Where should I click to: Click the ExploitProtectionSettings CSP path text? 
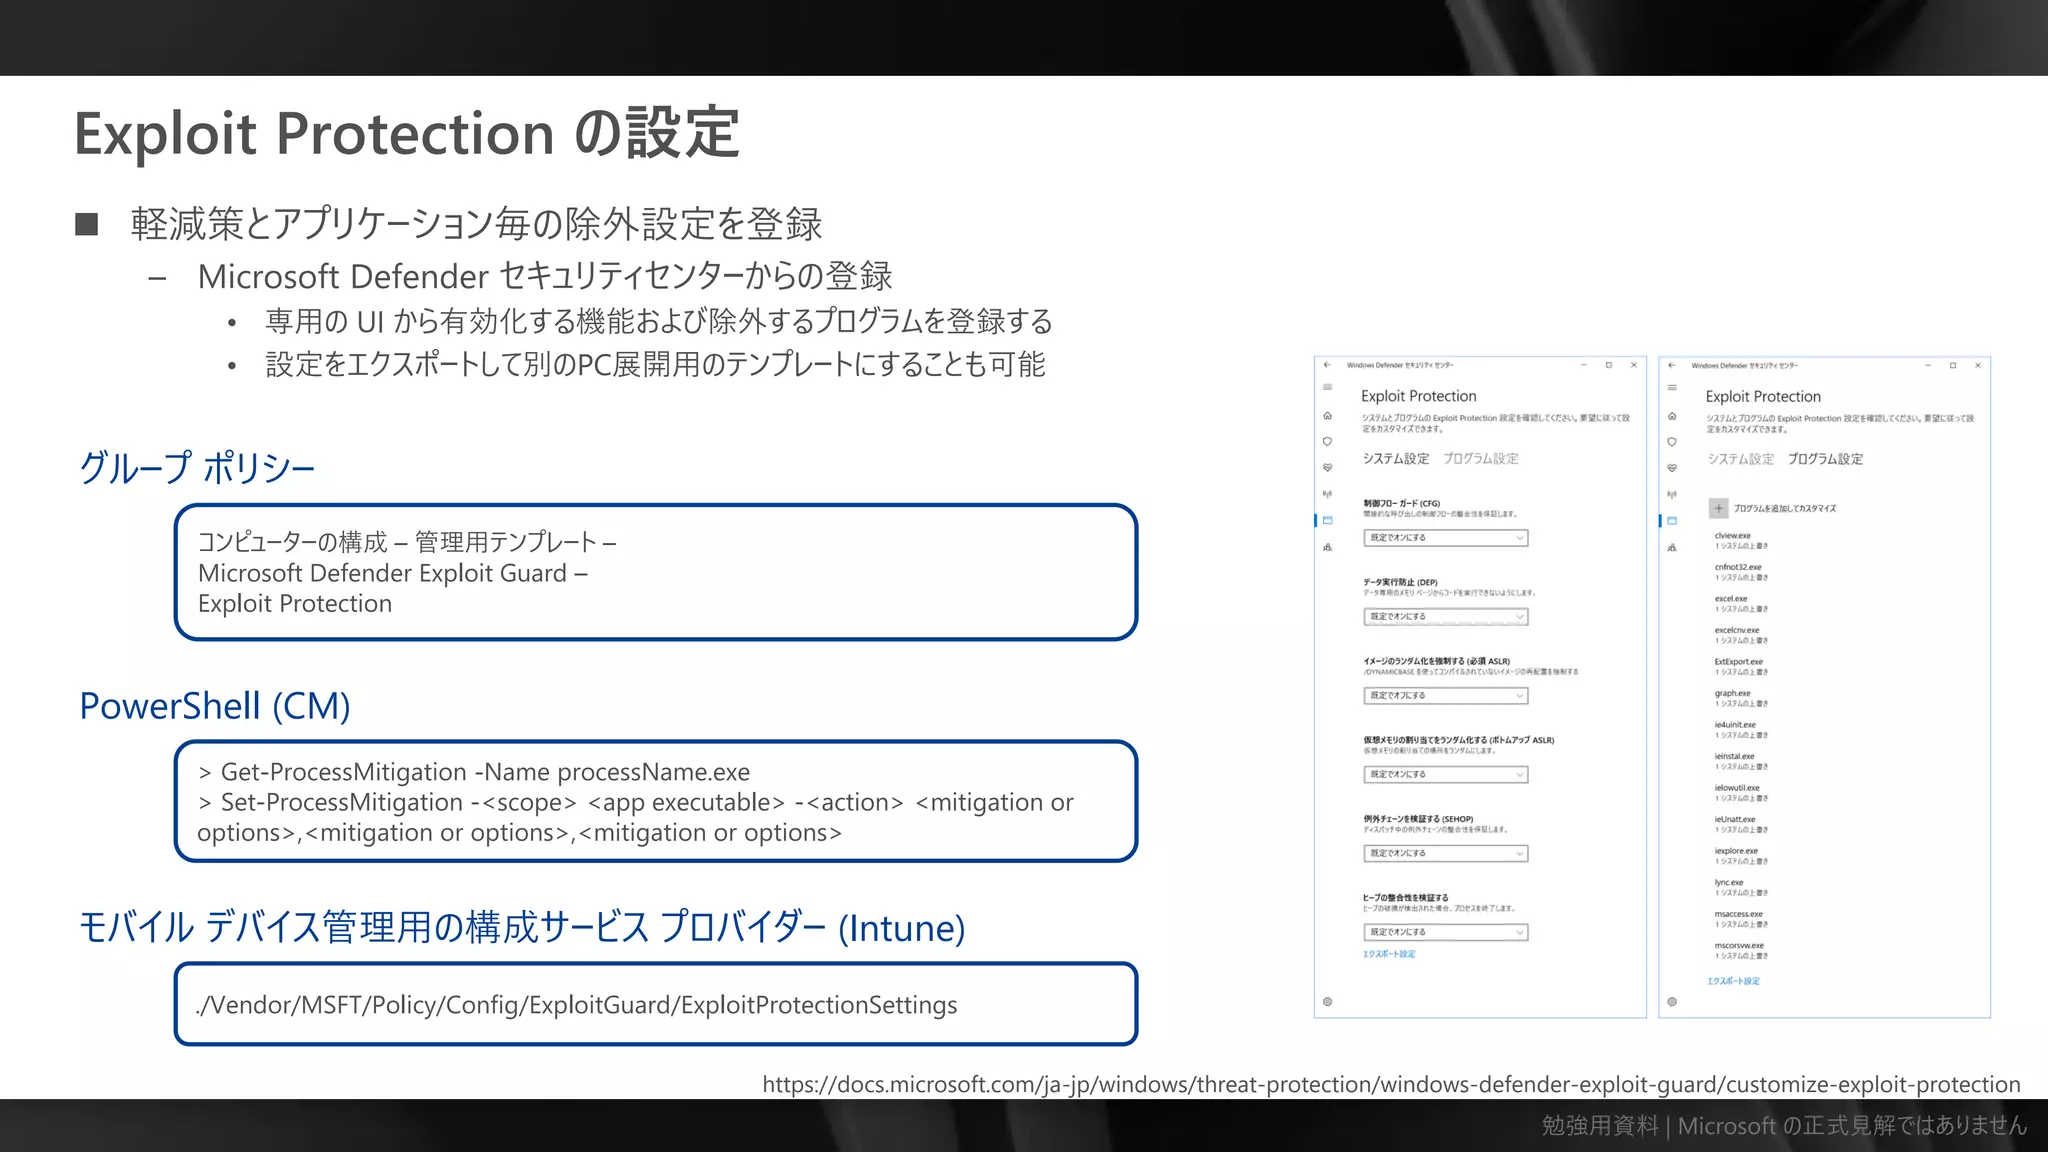[577, 1005]
